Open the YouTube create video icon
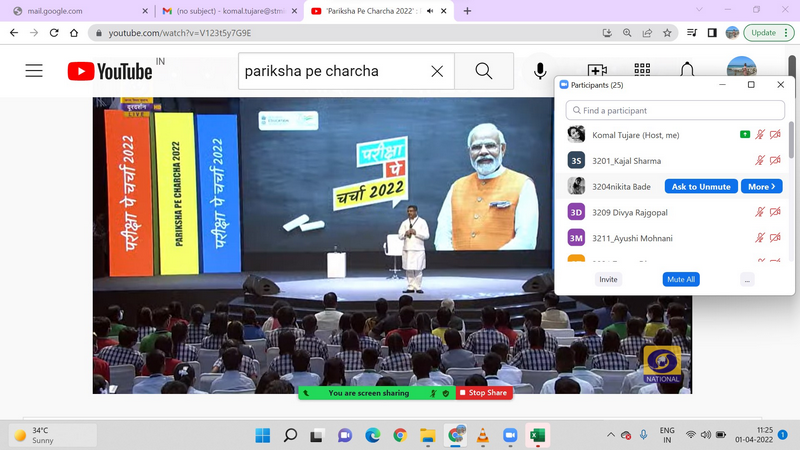The image size is (800, 450). [596, 70]
